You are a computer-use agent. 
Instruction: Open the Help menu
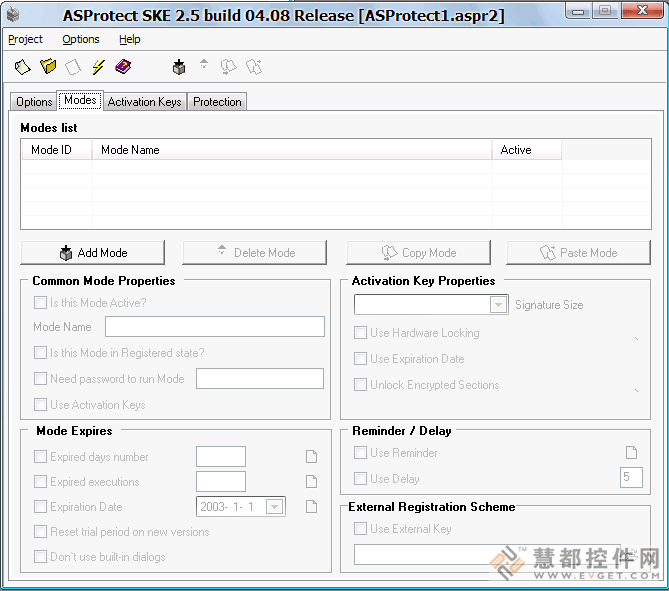point(129,39)
